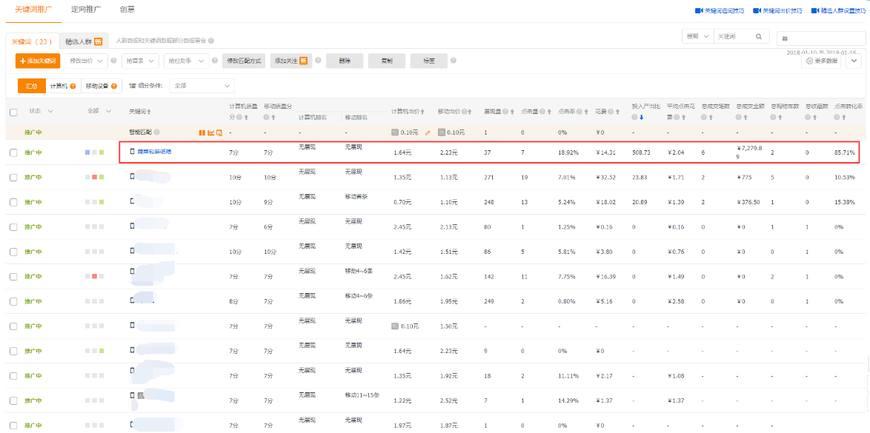Check the row with 移动首条 ranking

point(13,202)
